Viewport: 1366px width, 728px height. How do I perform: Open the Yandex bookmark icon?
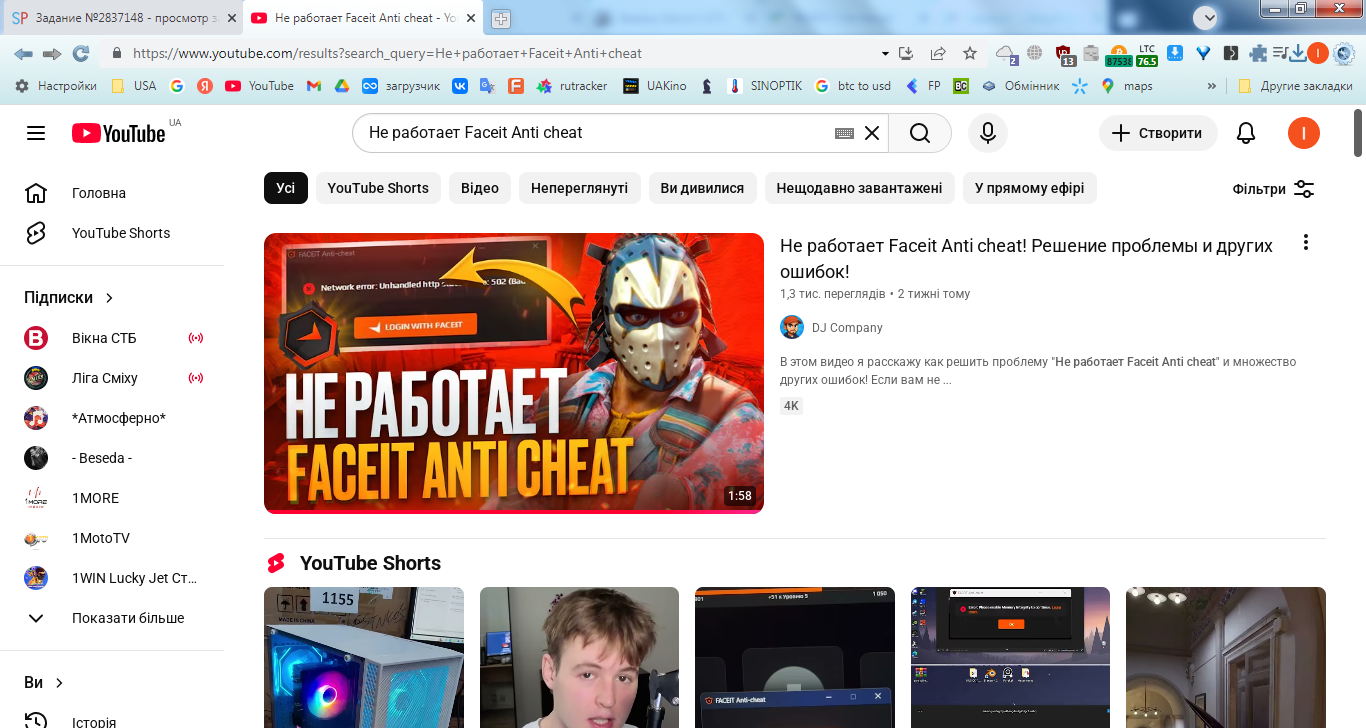(x=205, y=86)
